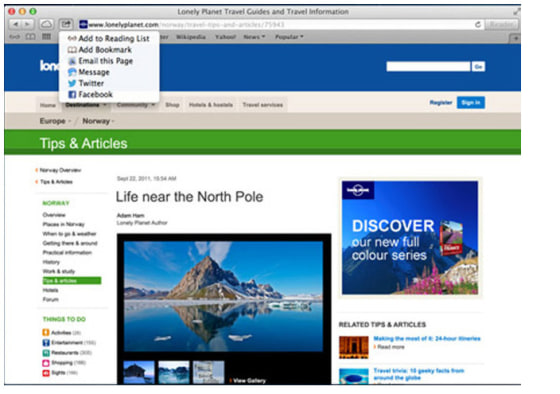Open Overview in Norway sidebar
Image resolution: width=560 pixels, height=394 pixels.
[54, 215]
